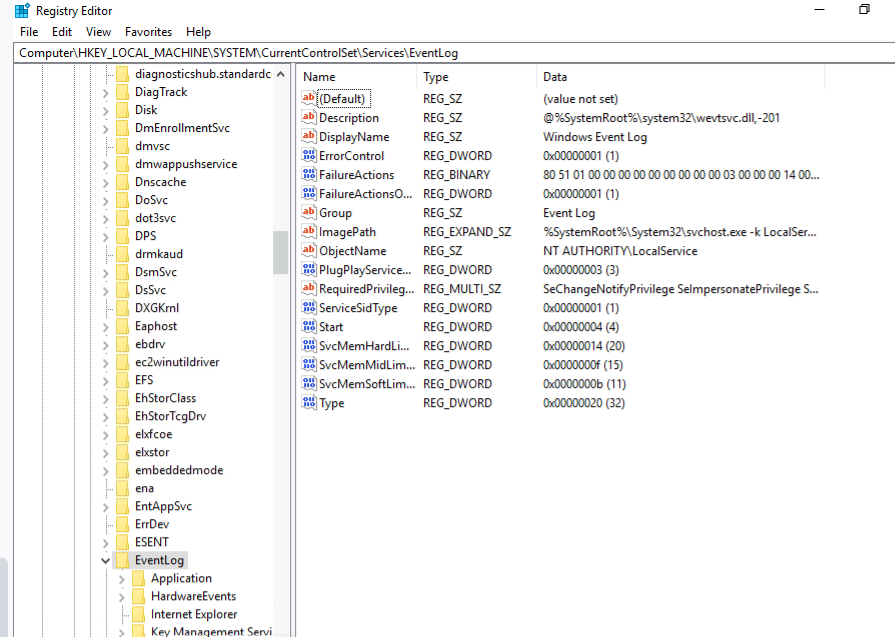Click the DWORD icon beside Type value
The height and width of the screenshot is (637, 895).
coord(309,402)
